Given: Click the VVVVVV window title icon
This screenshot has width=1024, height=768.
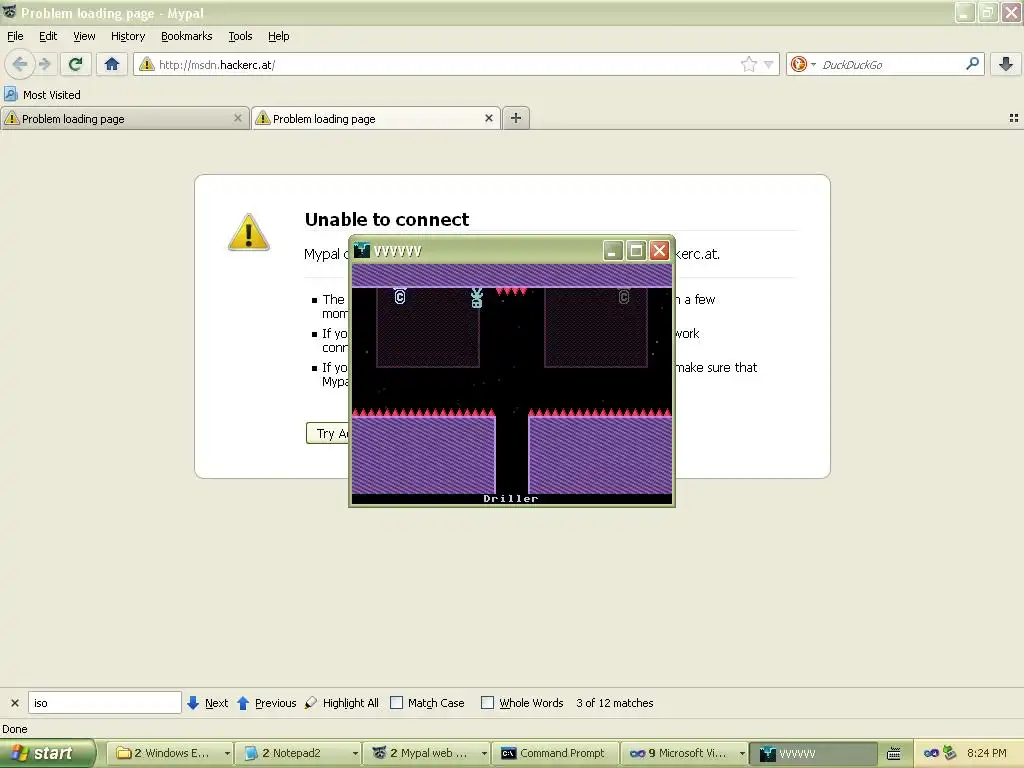Looking at the screenshot, I should coord(362,251).
